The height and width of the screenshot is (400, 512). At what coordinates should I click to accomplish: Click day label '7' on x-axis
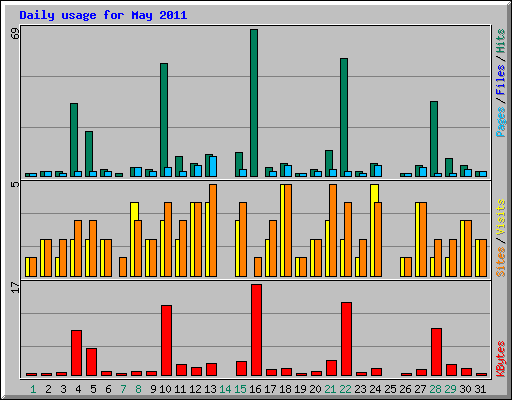pyautogui.click(x=123, y=389)
